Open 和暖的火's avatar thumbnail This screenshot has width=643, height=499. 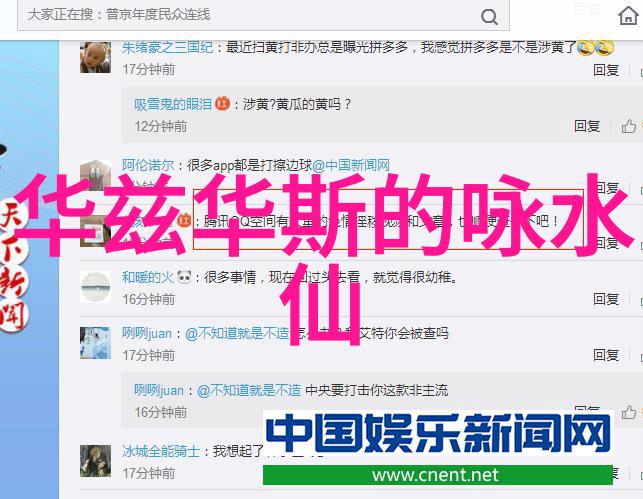(95, 287)
